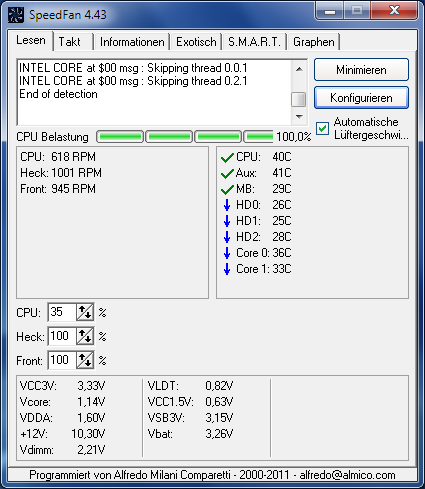Close the SpeedFan window
425x489 pixels.
point(394,11)
